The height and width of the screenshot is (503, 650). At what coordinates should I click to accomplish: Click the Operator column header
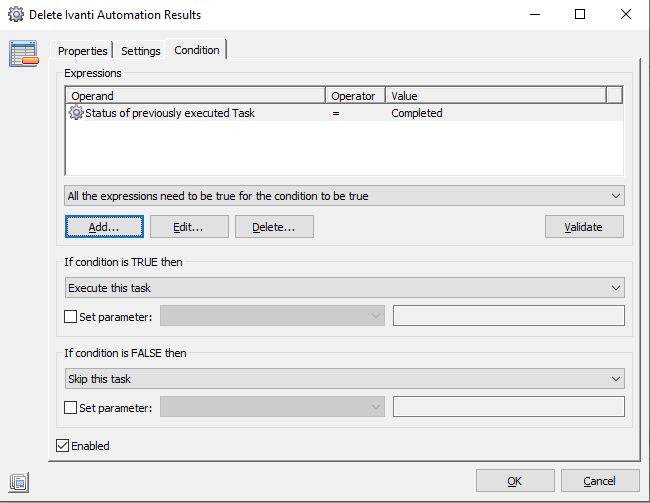tap(355, 96)
